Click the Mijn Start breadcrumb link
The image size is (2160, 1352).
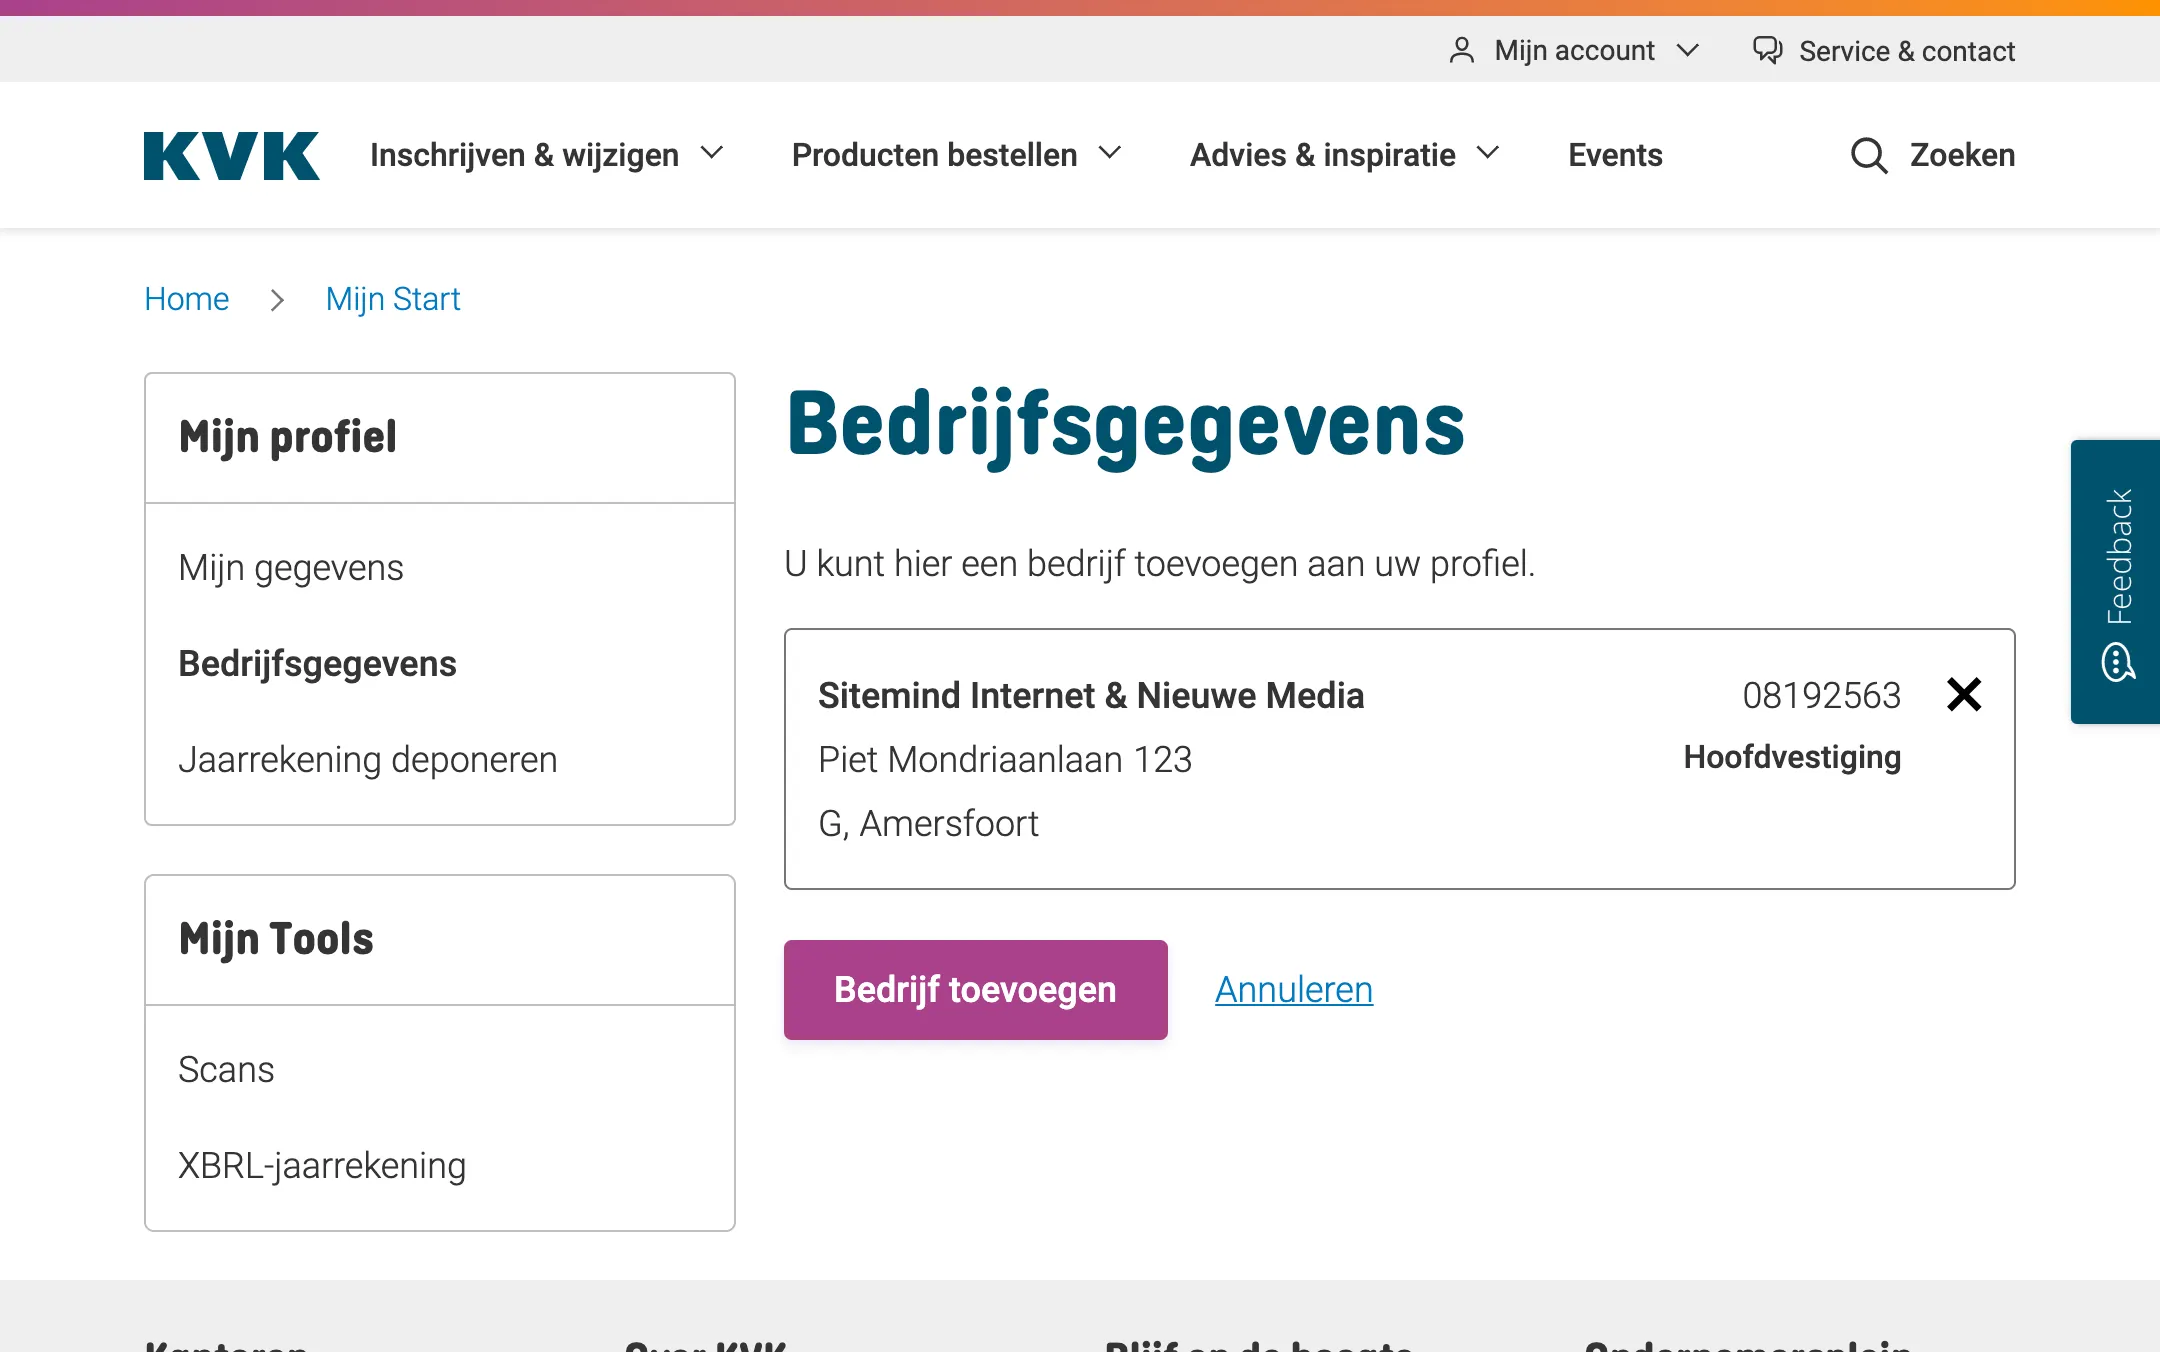point(393,299)
